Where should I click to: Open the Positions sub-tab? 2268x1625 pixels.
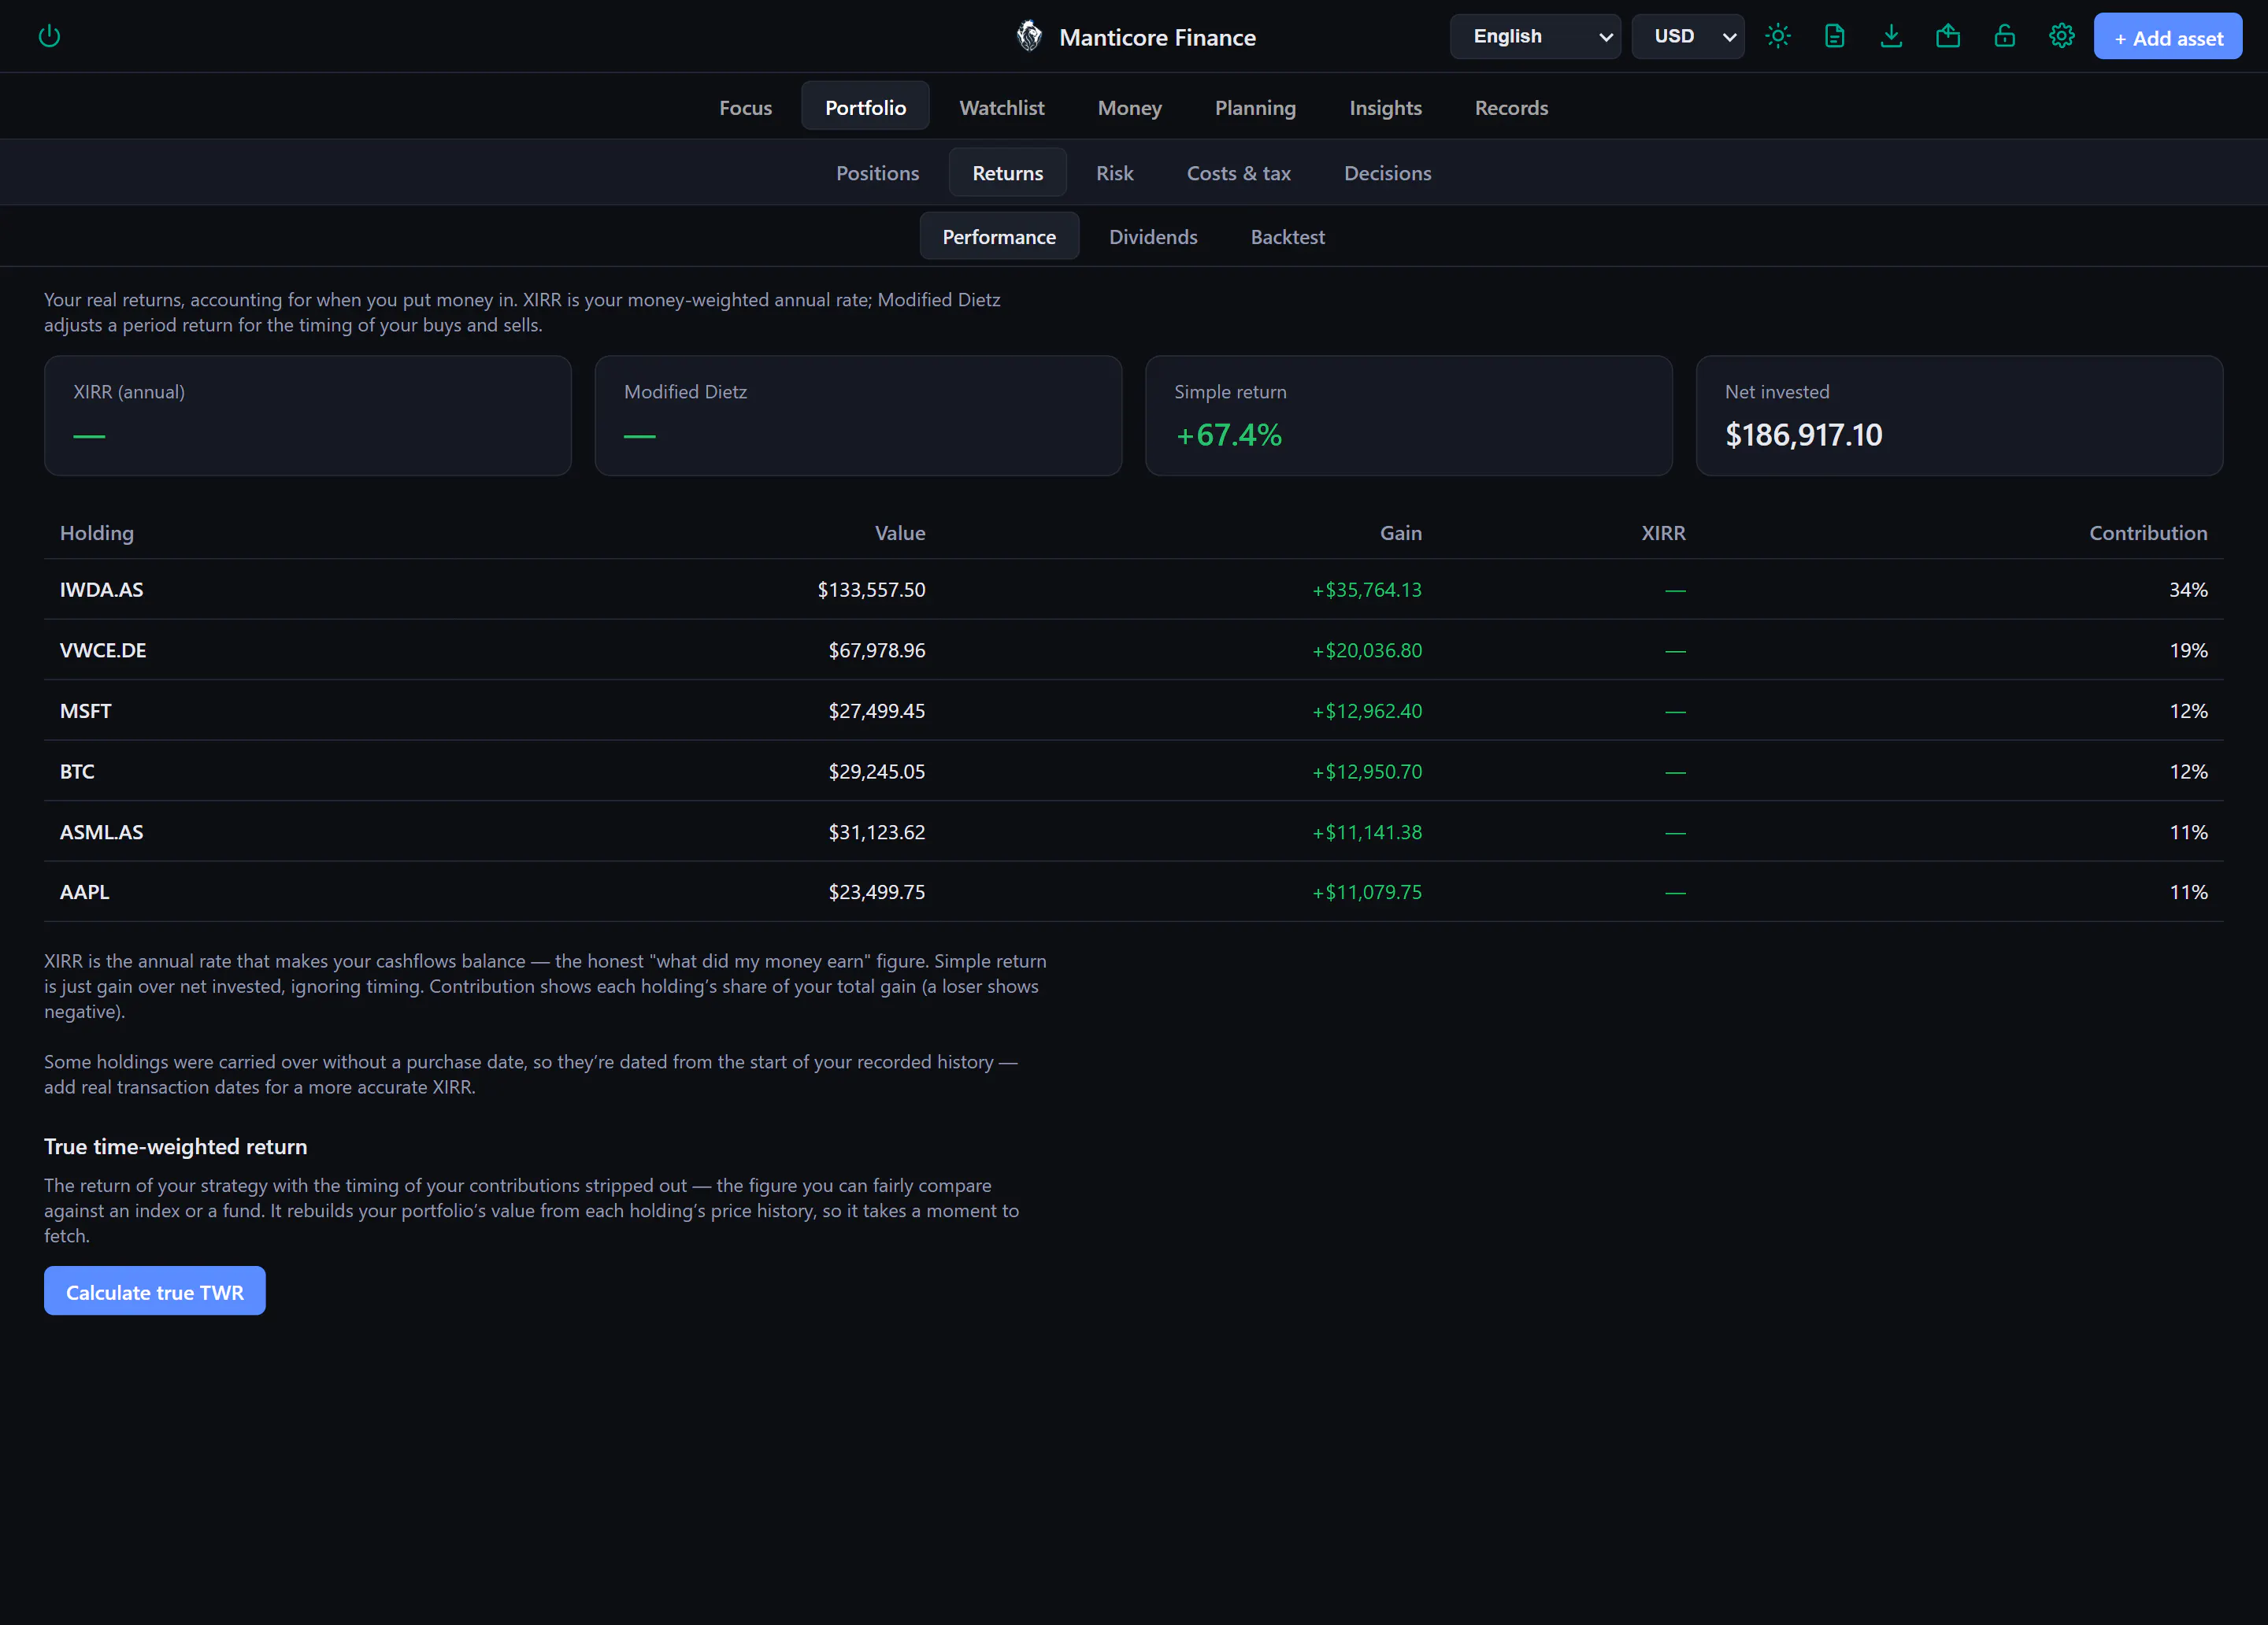coord(877,172)
